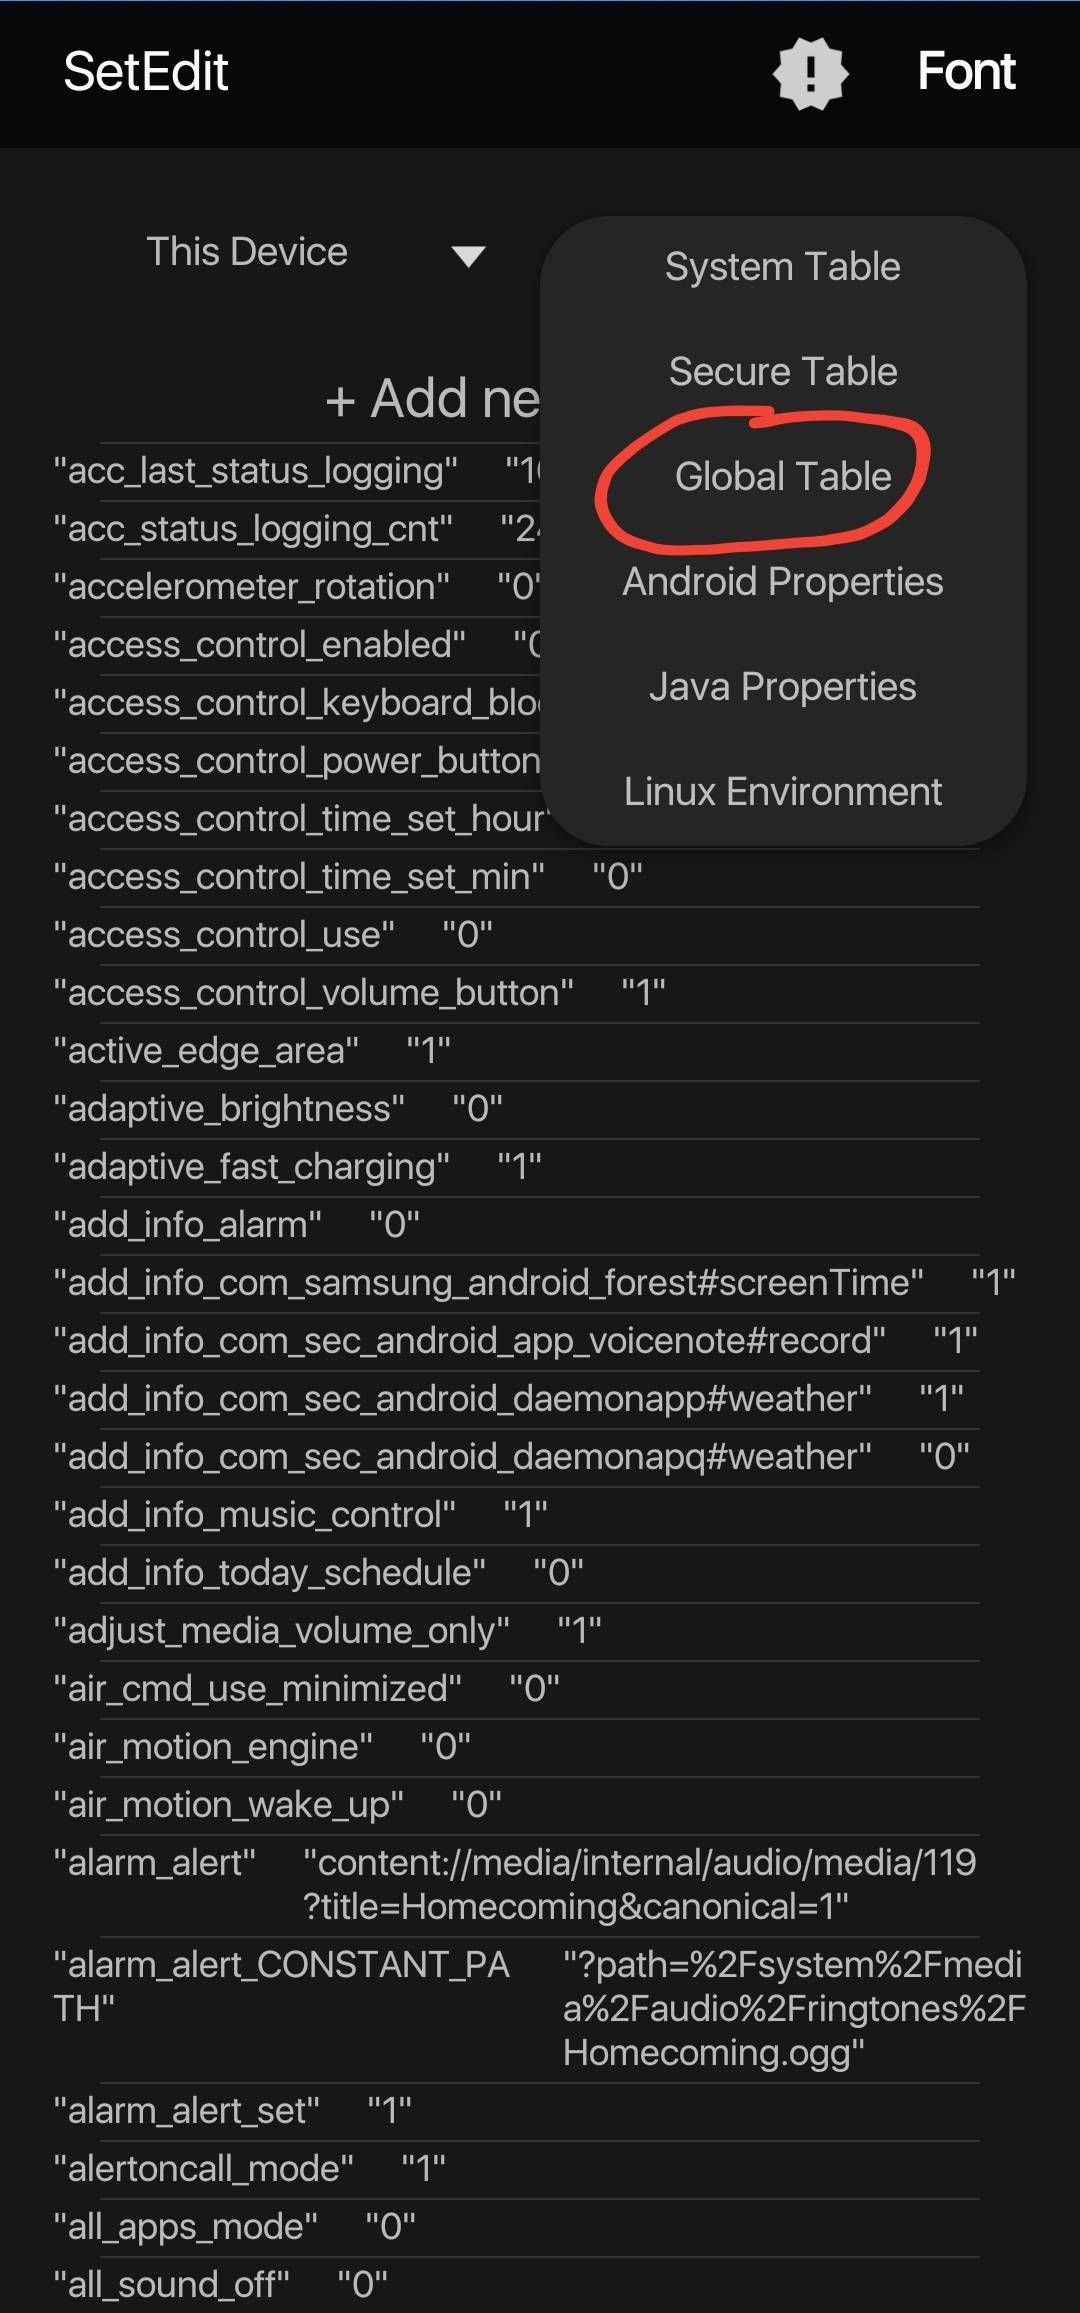Select the adjust_media_volume_only setting
Screen dimensions: 1080x2313
pyautogui.click(x=328, y=1631)
